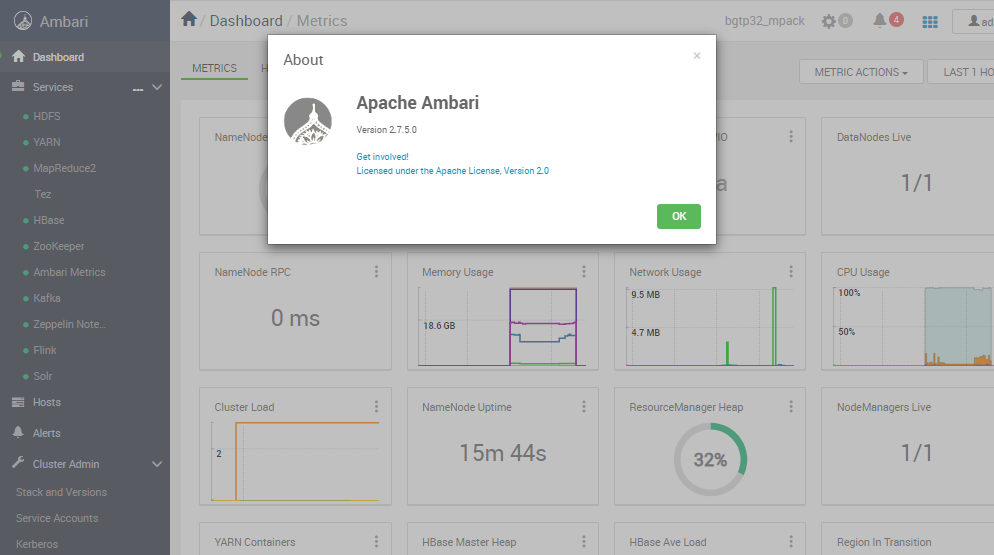994x555 pixels.
Task: Click the bgtp32_mpack cluster name
Action: pos(765,21)
